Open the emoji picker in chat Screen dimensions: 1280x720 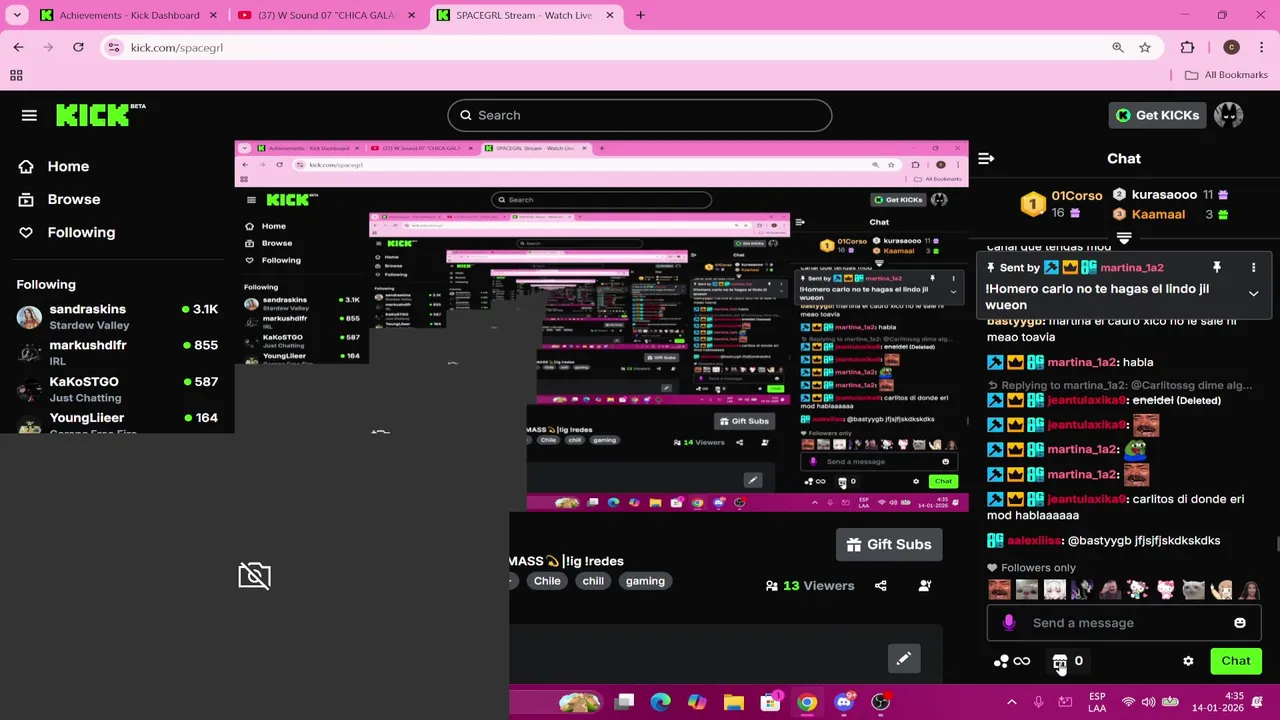click(1240, 623)
